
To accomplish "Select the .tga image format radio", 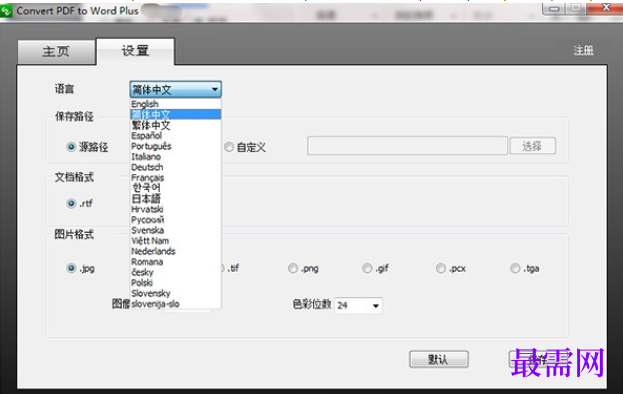I will (515, 268).
